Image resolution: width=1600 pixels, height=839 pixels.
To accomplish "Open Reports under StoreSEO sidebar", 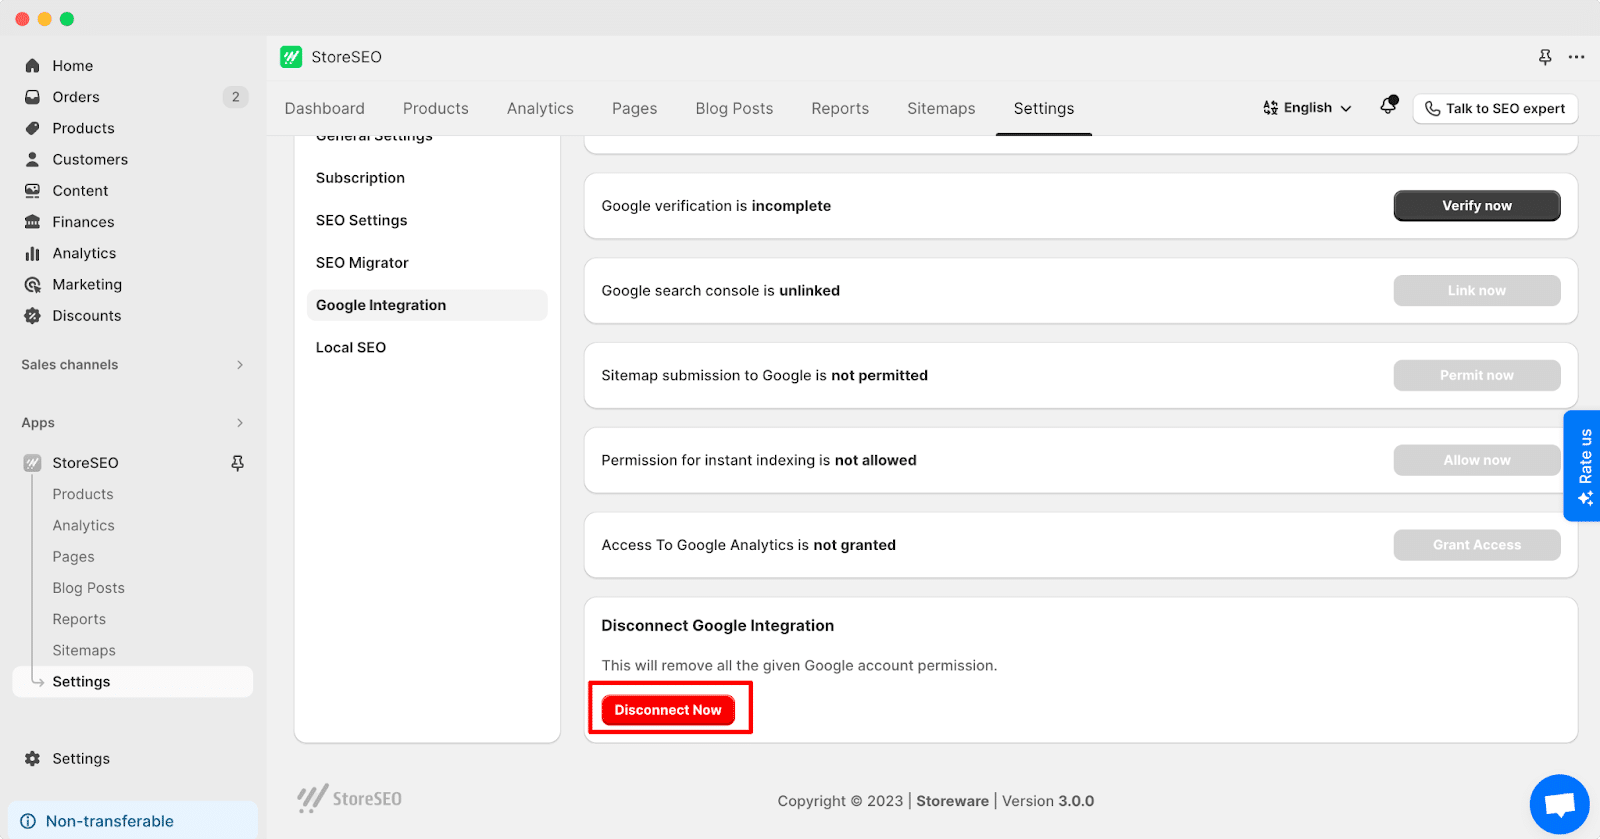I will click(x=79, y=619).
